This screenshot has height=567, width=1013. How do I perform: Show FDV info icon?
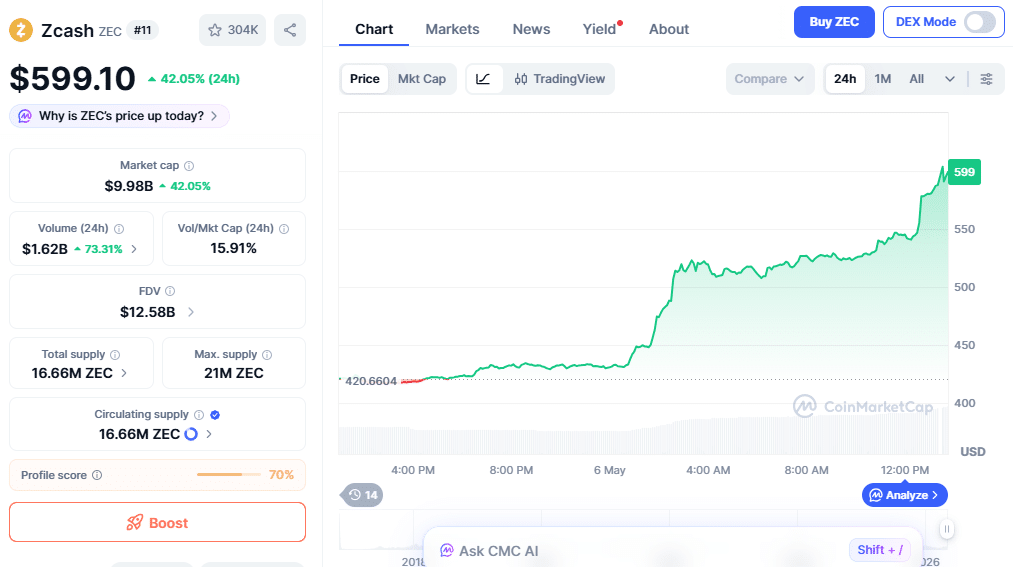(x=170, y=291)
